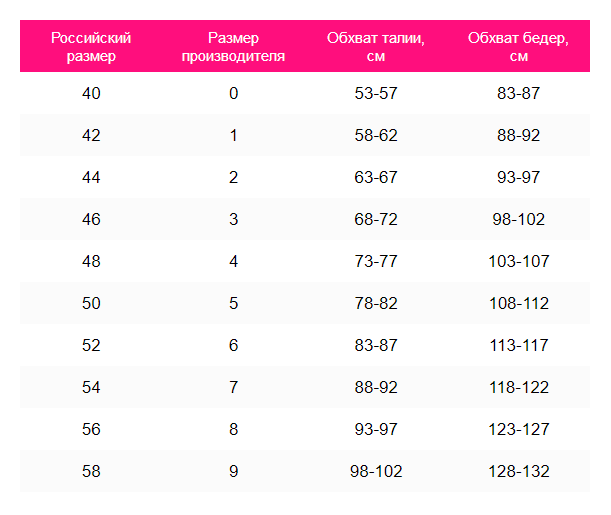Click manufacturer size 9 cell
The height and width of the screenshot is (515, 611).
[233, 471]
